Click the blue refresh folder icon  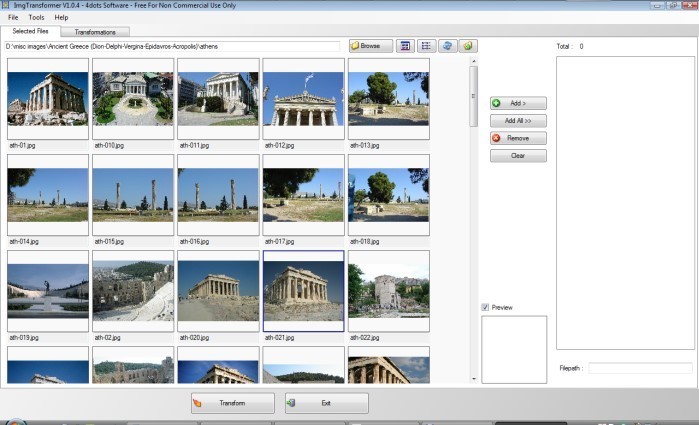pos(448,46)
